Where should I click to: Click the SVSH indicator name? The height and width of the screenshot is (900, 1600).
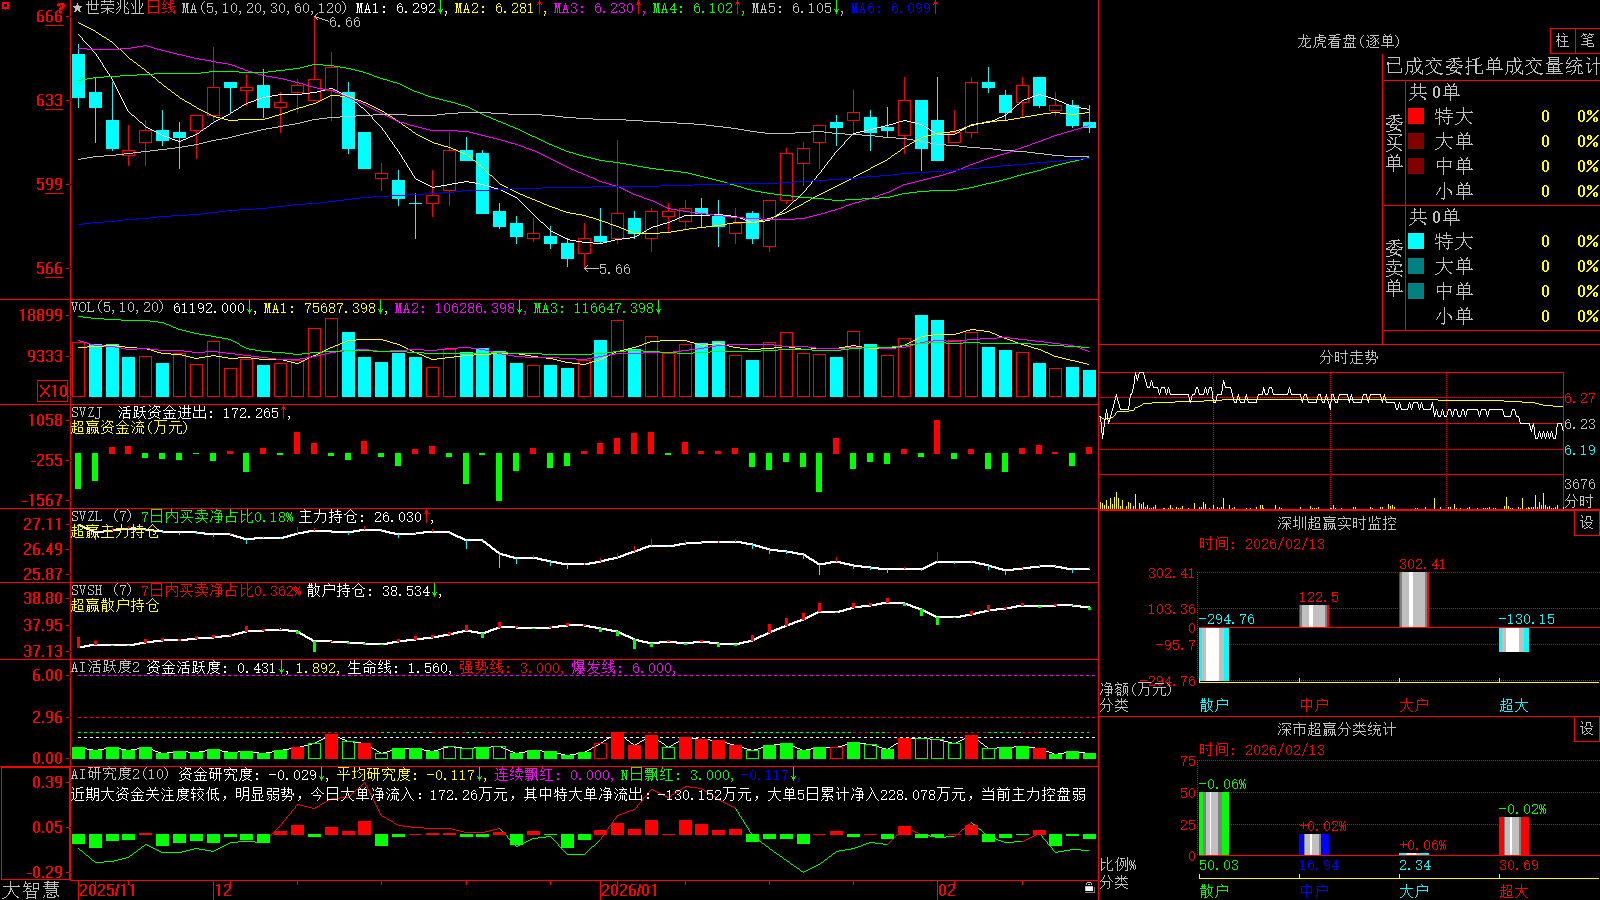tap(87, 591)
